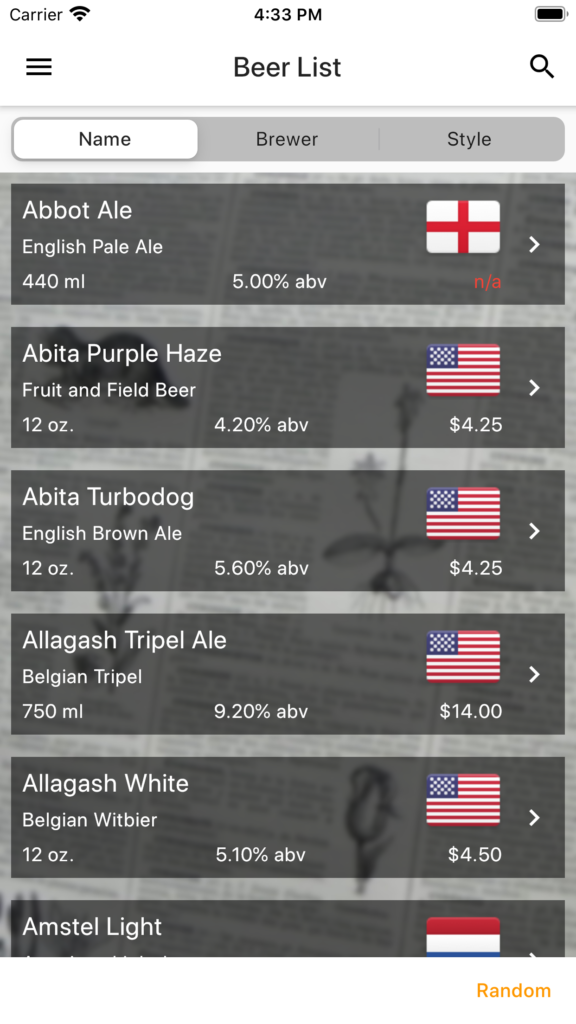The width and height of the screenshot is (576, 1024).
Task: Click the US flag on Allagash White
Action: 463,800
